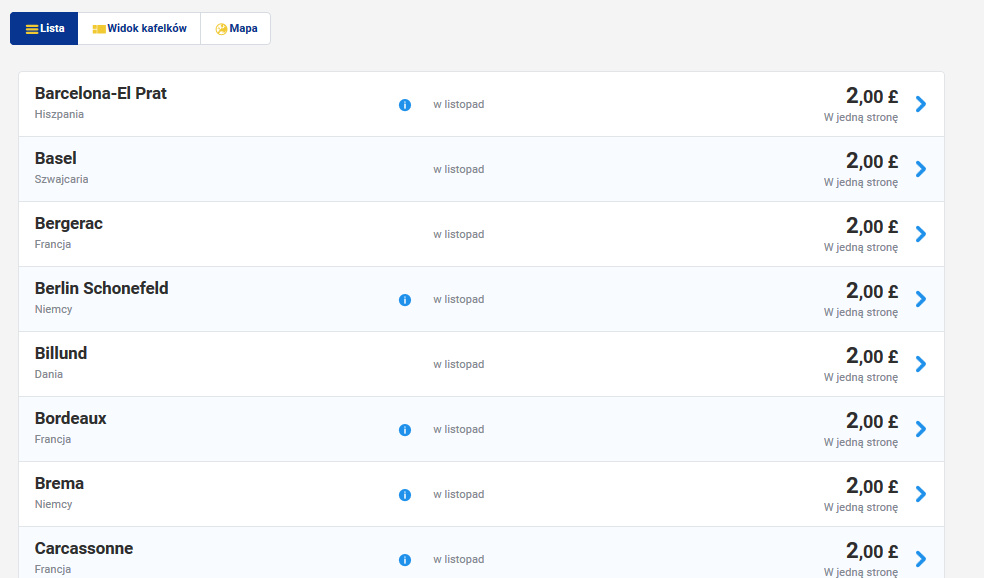Screen dimensions: 984x578
Task: Select the Bordeaux destination name
Action: 70,418
